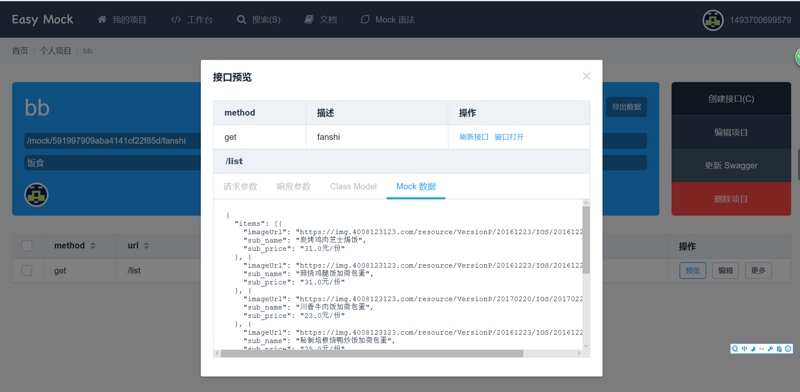Select the Mock 数据 tab
This screenshot has height=392, width=800.
pos(416,186)
